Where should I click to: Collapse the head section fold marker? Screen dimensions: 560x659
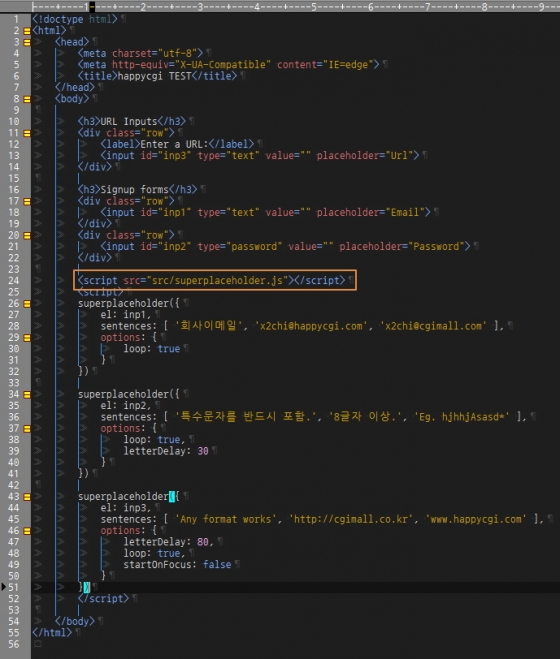point(26,42)
